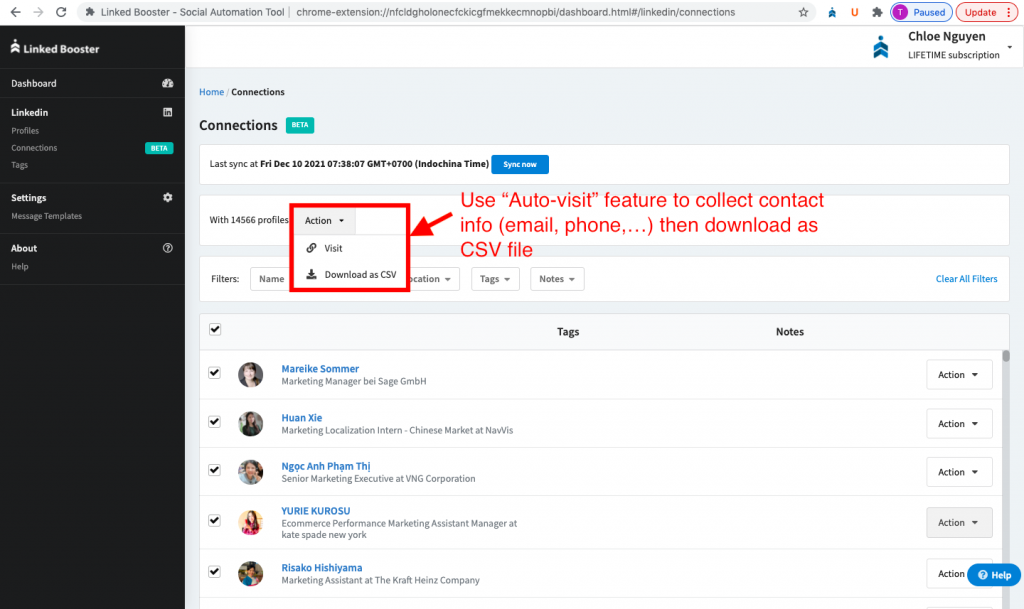
Task: Click the link icon beside Visit
Action: click(312, 248)
